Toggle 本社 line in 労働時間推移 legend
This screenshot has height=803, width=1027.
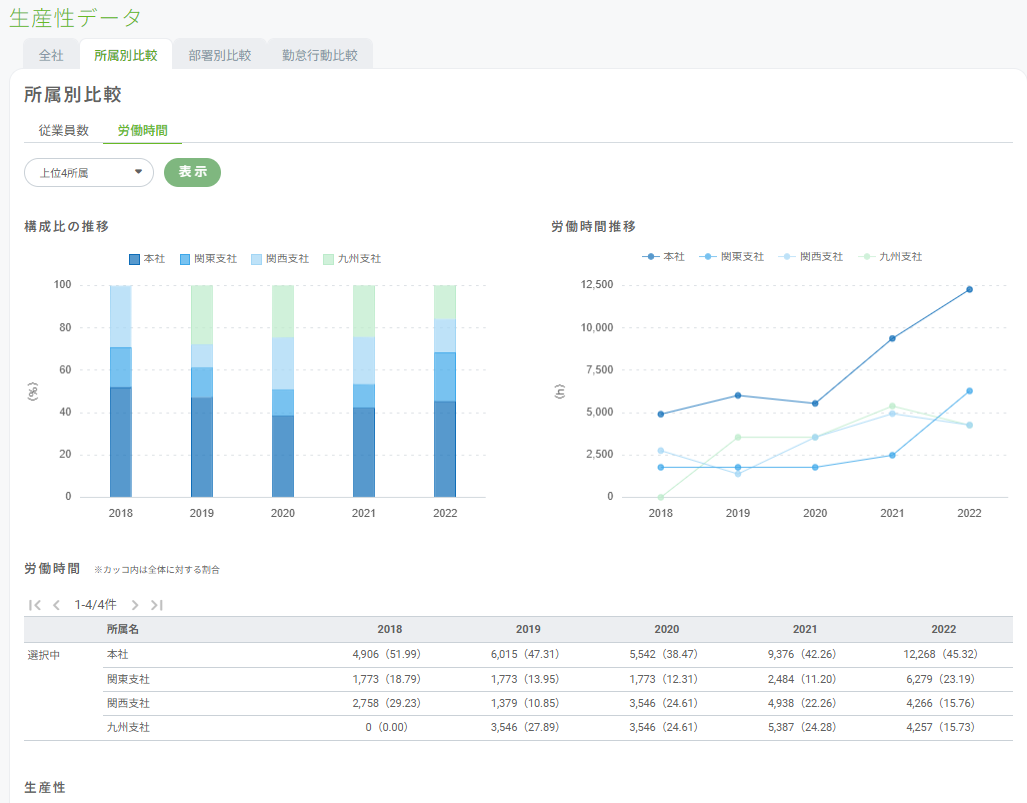pyautogui.click(x=663, y=257)
